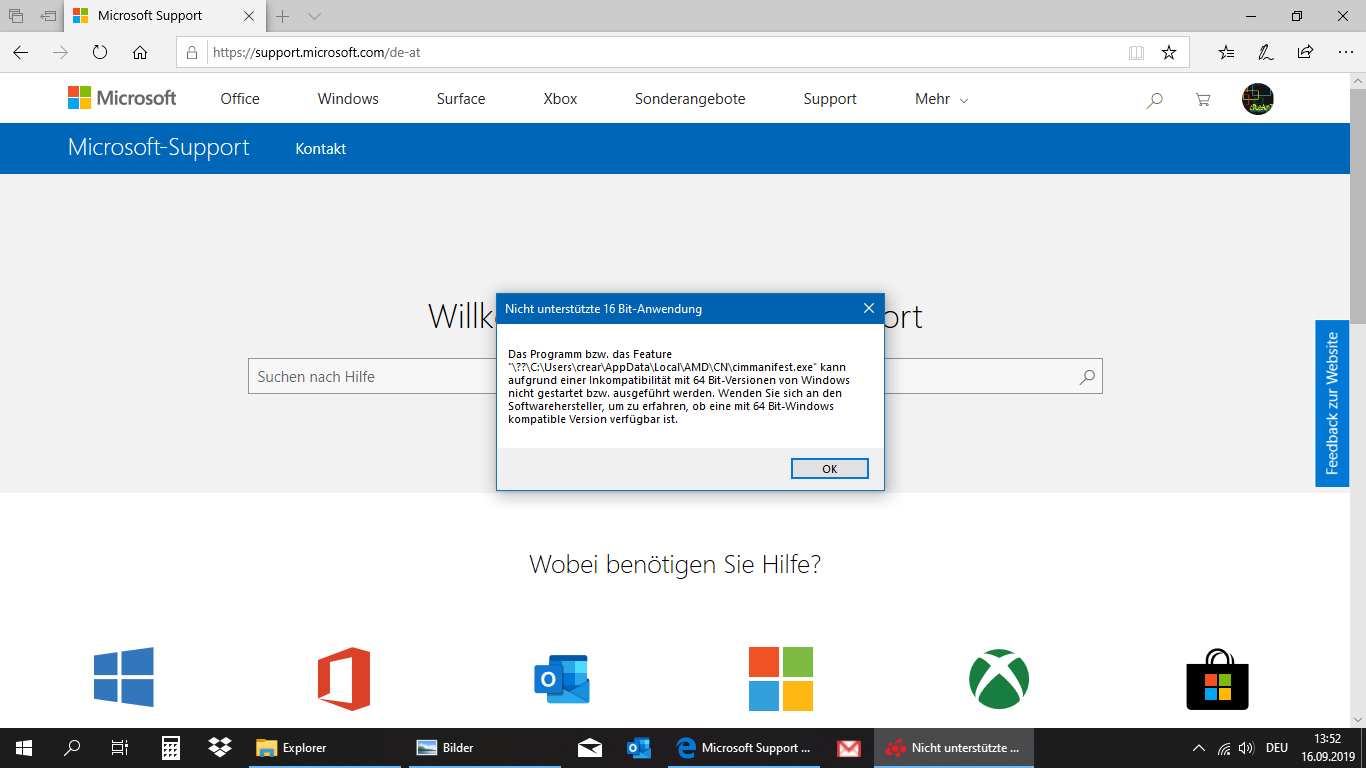This screenshot has width=1366, height=768.
Task: Select the Office product icon
Action: (344, 679)
